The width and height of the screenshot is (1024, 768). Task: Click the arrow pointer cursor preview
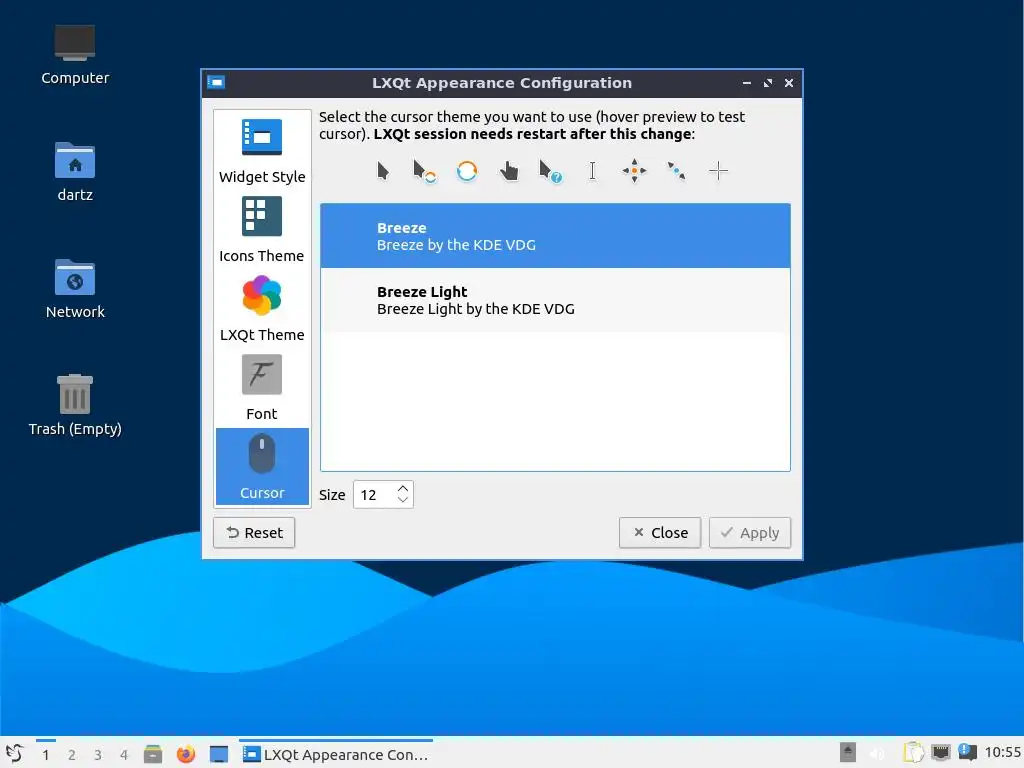point(383,171)
